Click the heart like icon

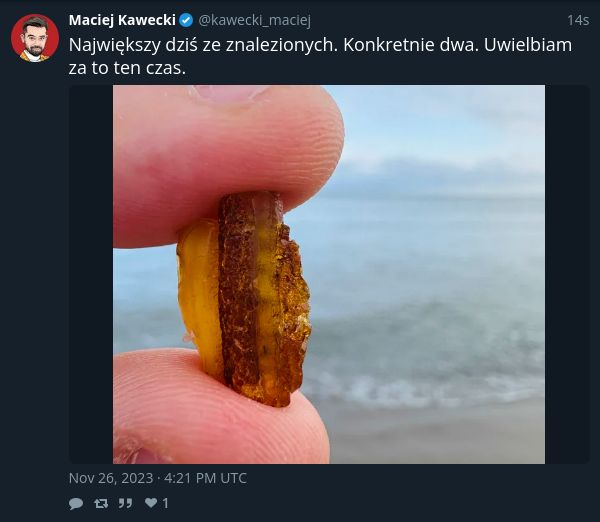[x=151, y=503]
